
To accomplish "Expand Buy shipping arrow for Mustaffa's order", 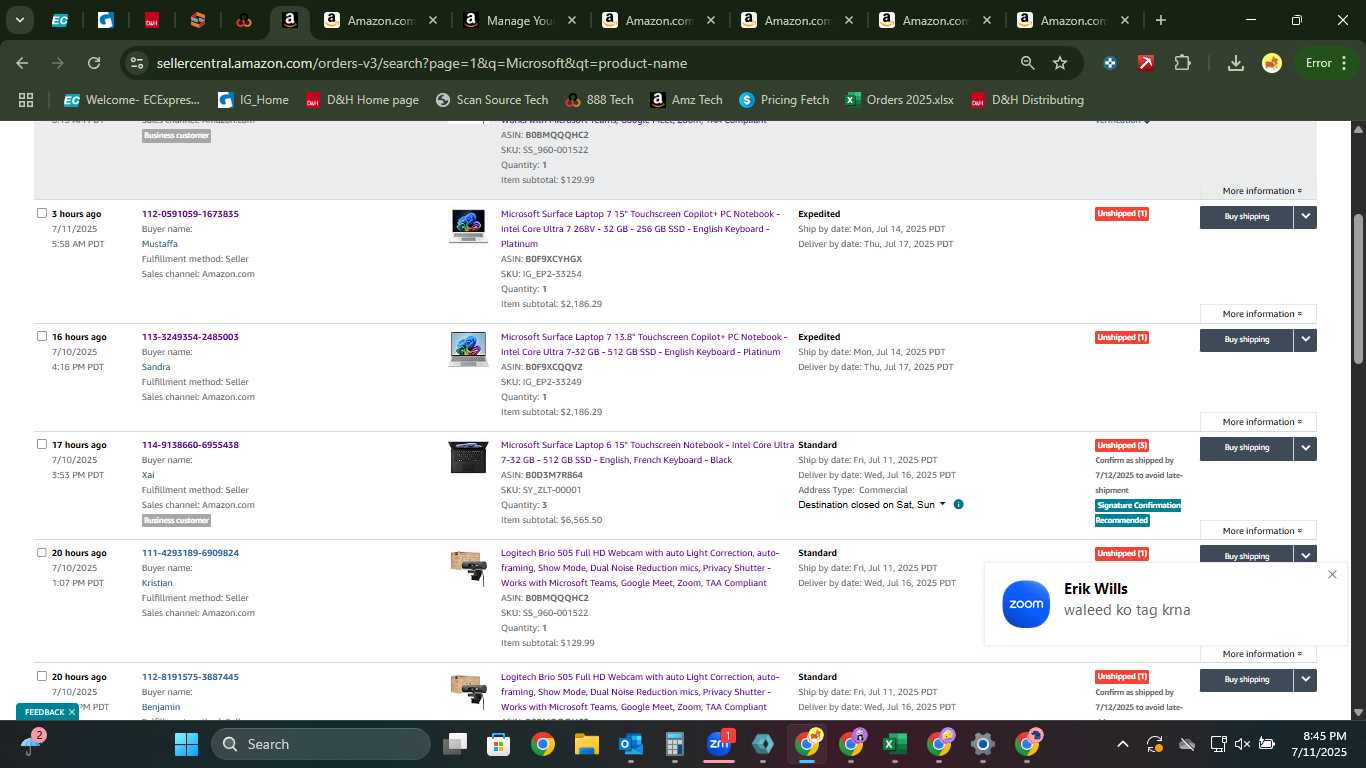I will coord(1305,216).
